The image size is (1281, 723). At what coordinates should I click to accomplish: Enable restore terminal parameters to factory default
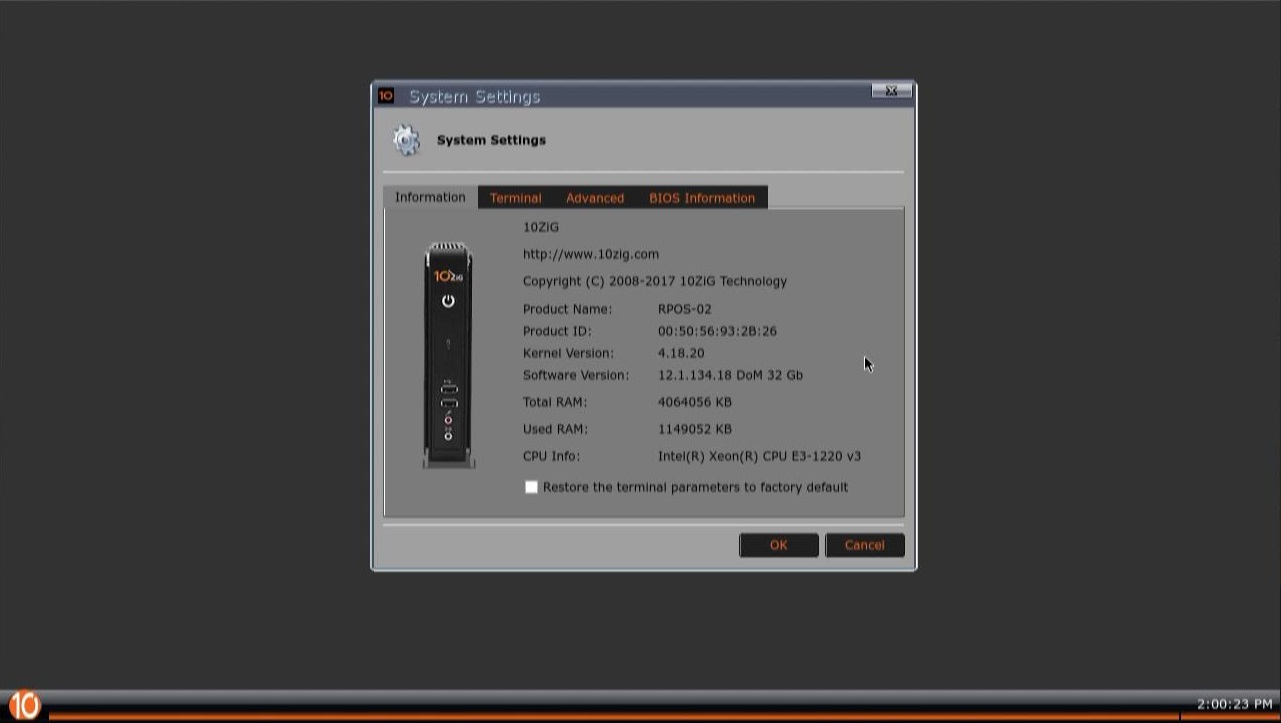tap(531, 487)
